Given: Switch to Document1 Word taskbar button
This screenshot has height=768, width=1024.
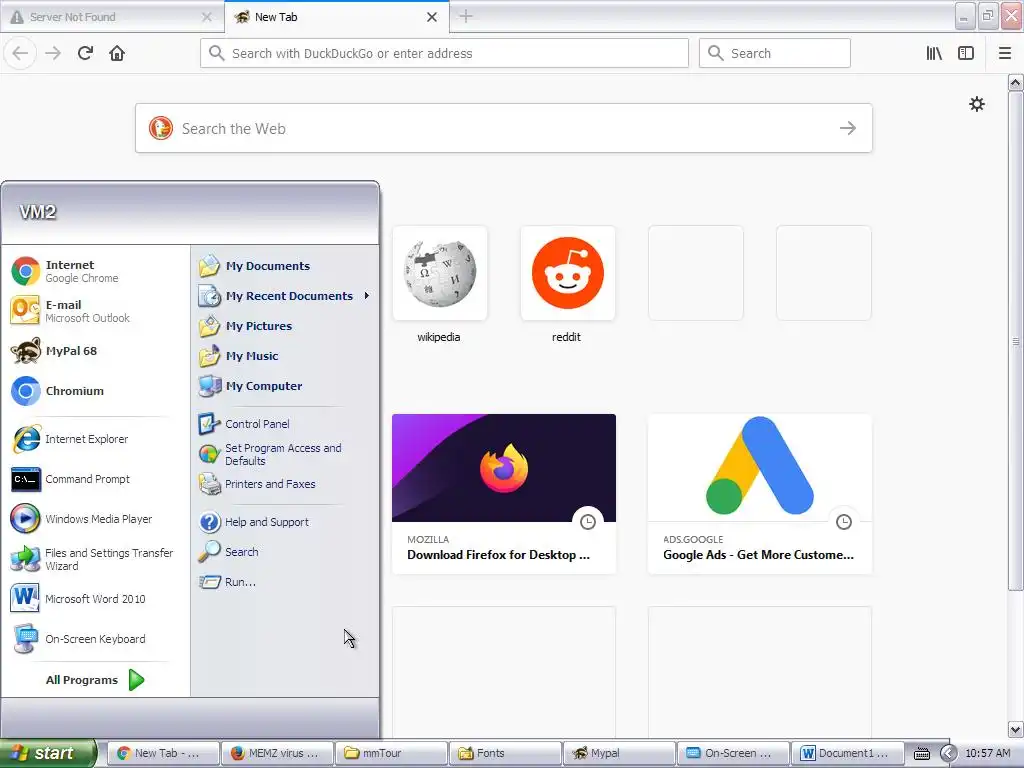Looking at the screenshot, I should (x=848, y=753).
